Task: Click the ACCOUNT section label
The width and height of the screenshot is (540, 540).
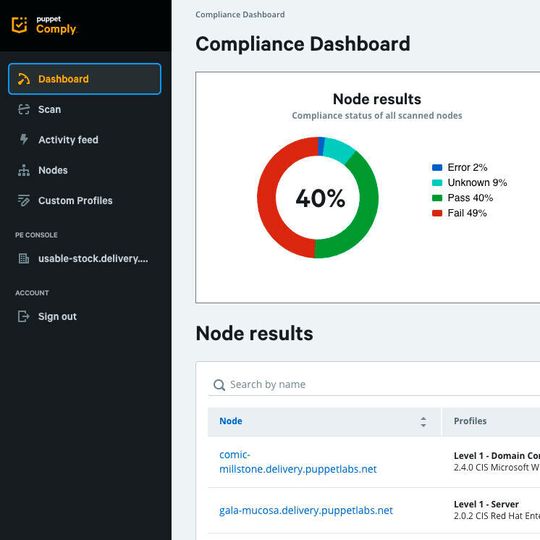Action: point(32,293)
